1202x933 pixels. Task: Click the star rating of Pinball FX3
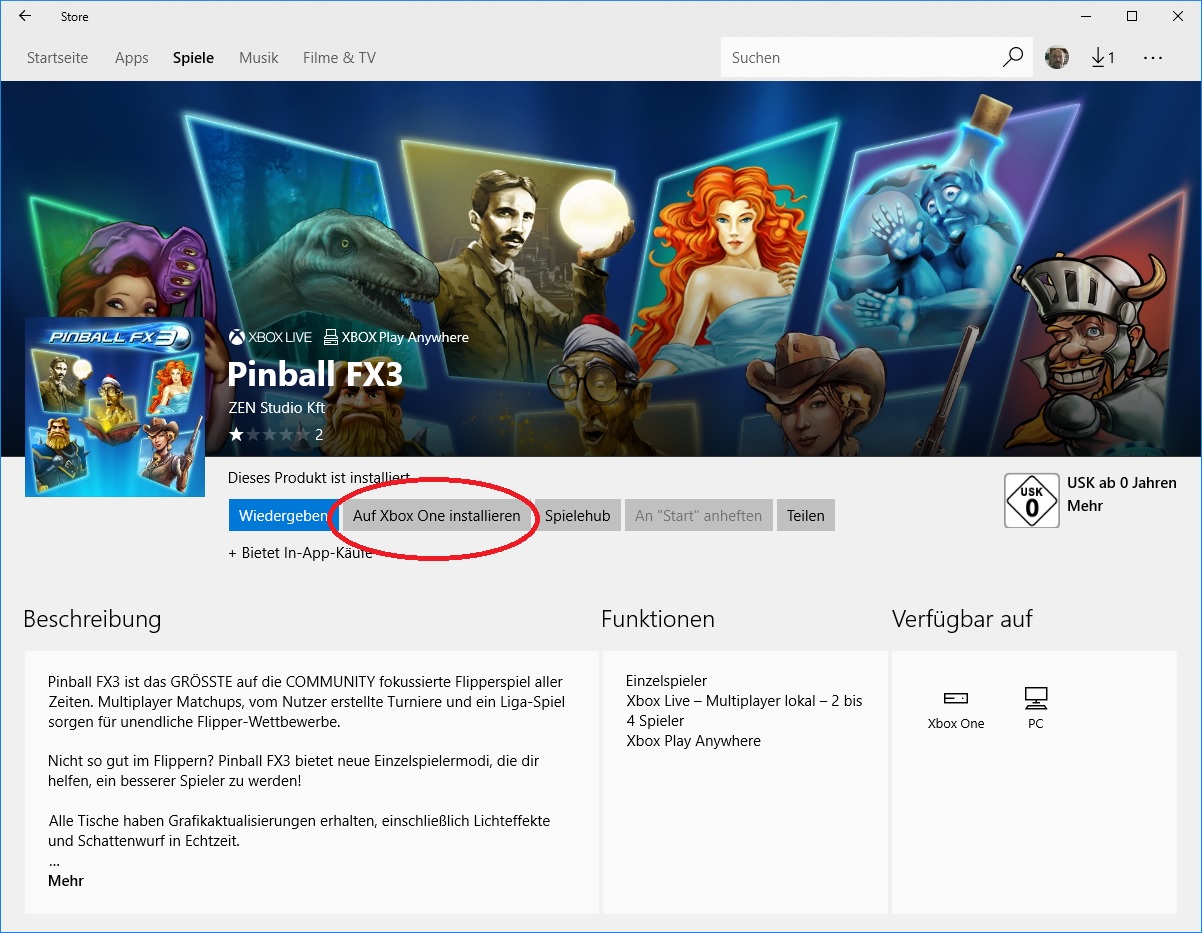(267, 434)
